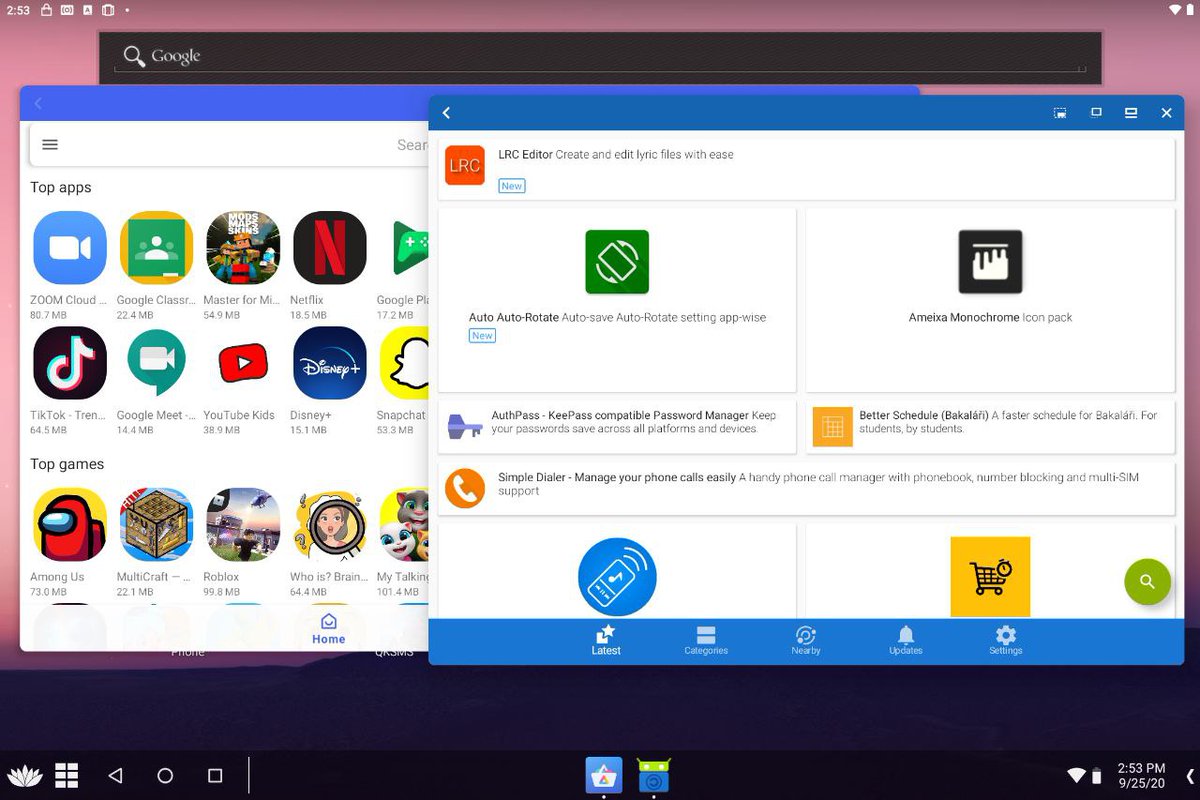The image size is (1200, 800).
Task: Open YouTube Kids app entry
Action: coord(243,380)
